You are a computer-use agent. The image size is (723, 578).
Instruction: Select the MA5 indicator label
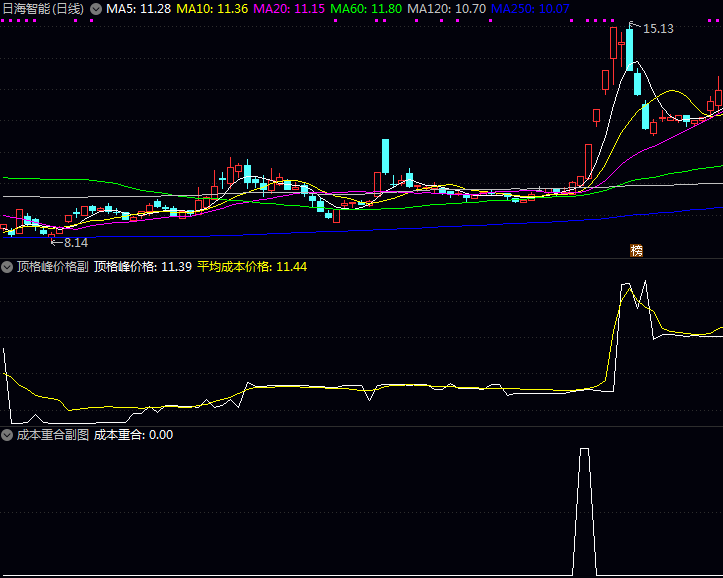[138, 8]
